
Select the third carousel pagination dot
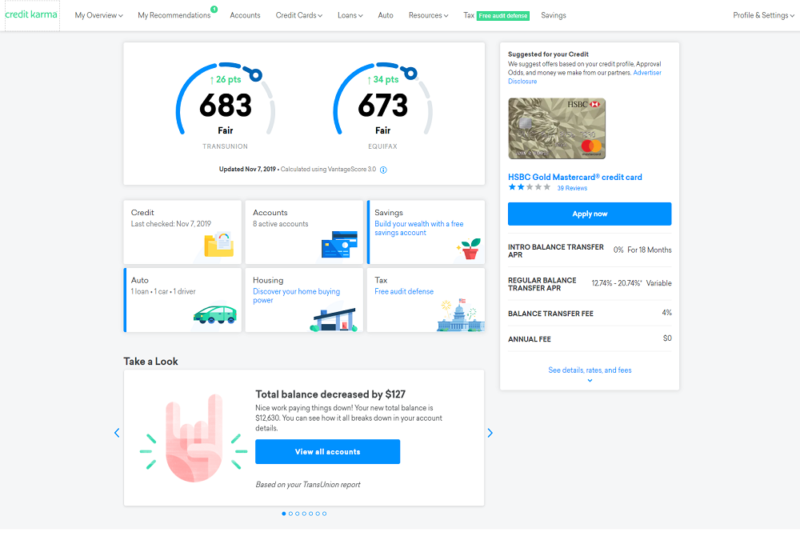click(x=297, y=514)
